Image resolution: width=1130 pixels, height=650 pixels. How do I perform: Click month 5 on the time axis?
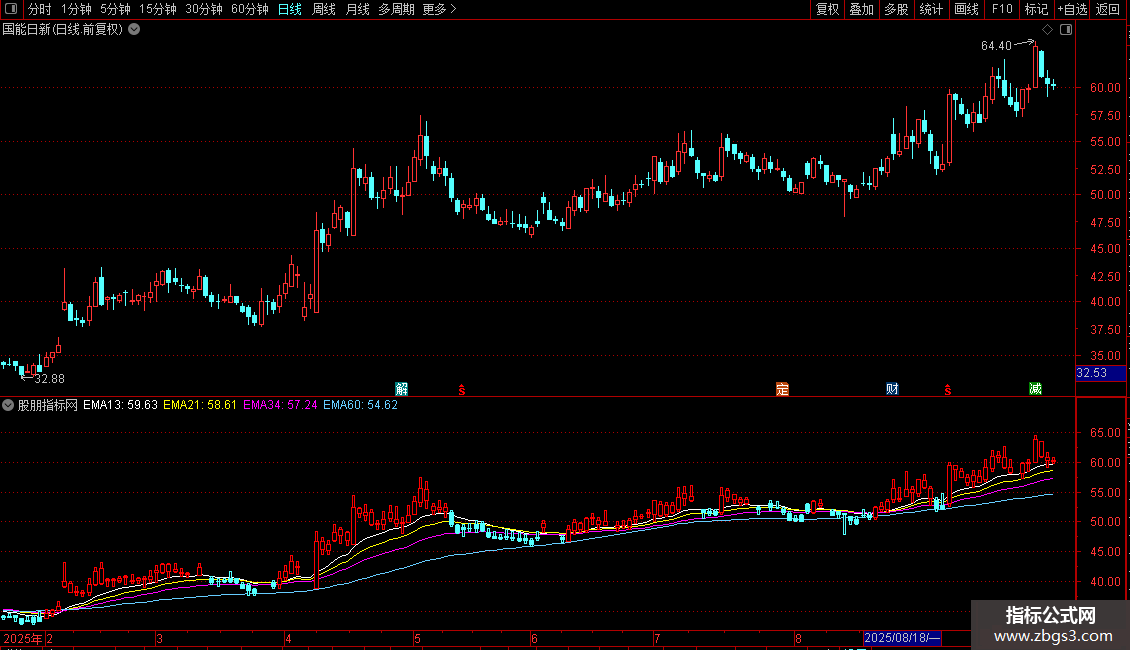[x=417, y=638]
